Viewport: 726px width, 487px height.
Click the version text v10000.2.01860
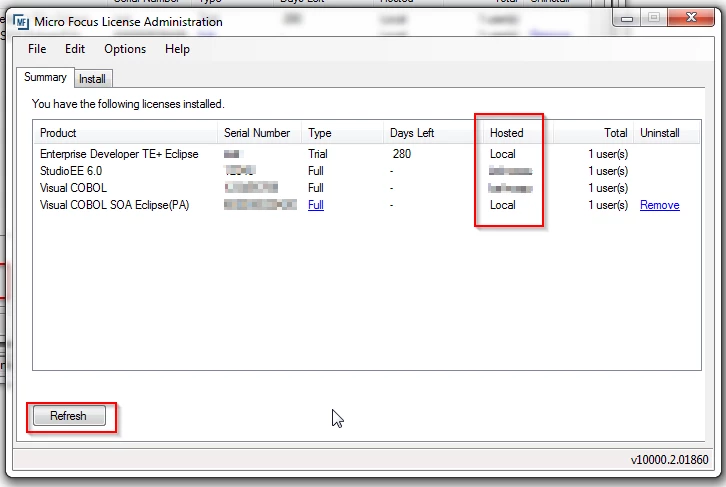(x=670, y=460)
